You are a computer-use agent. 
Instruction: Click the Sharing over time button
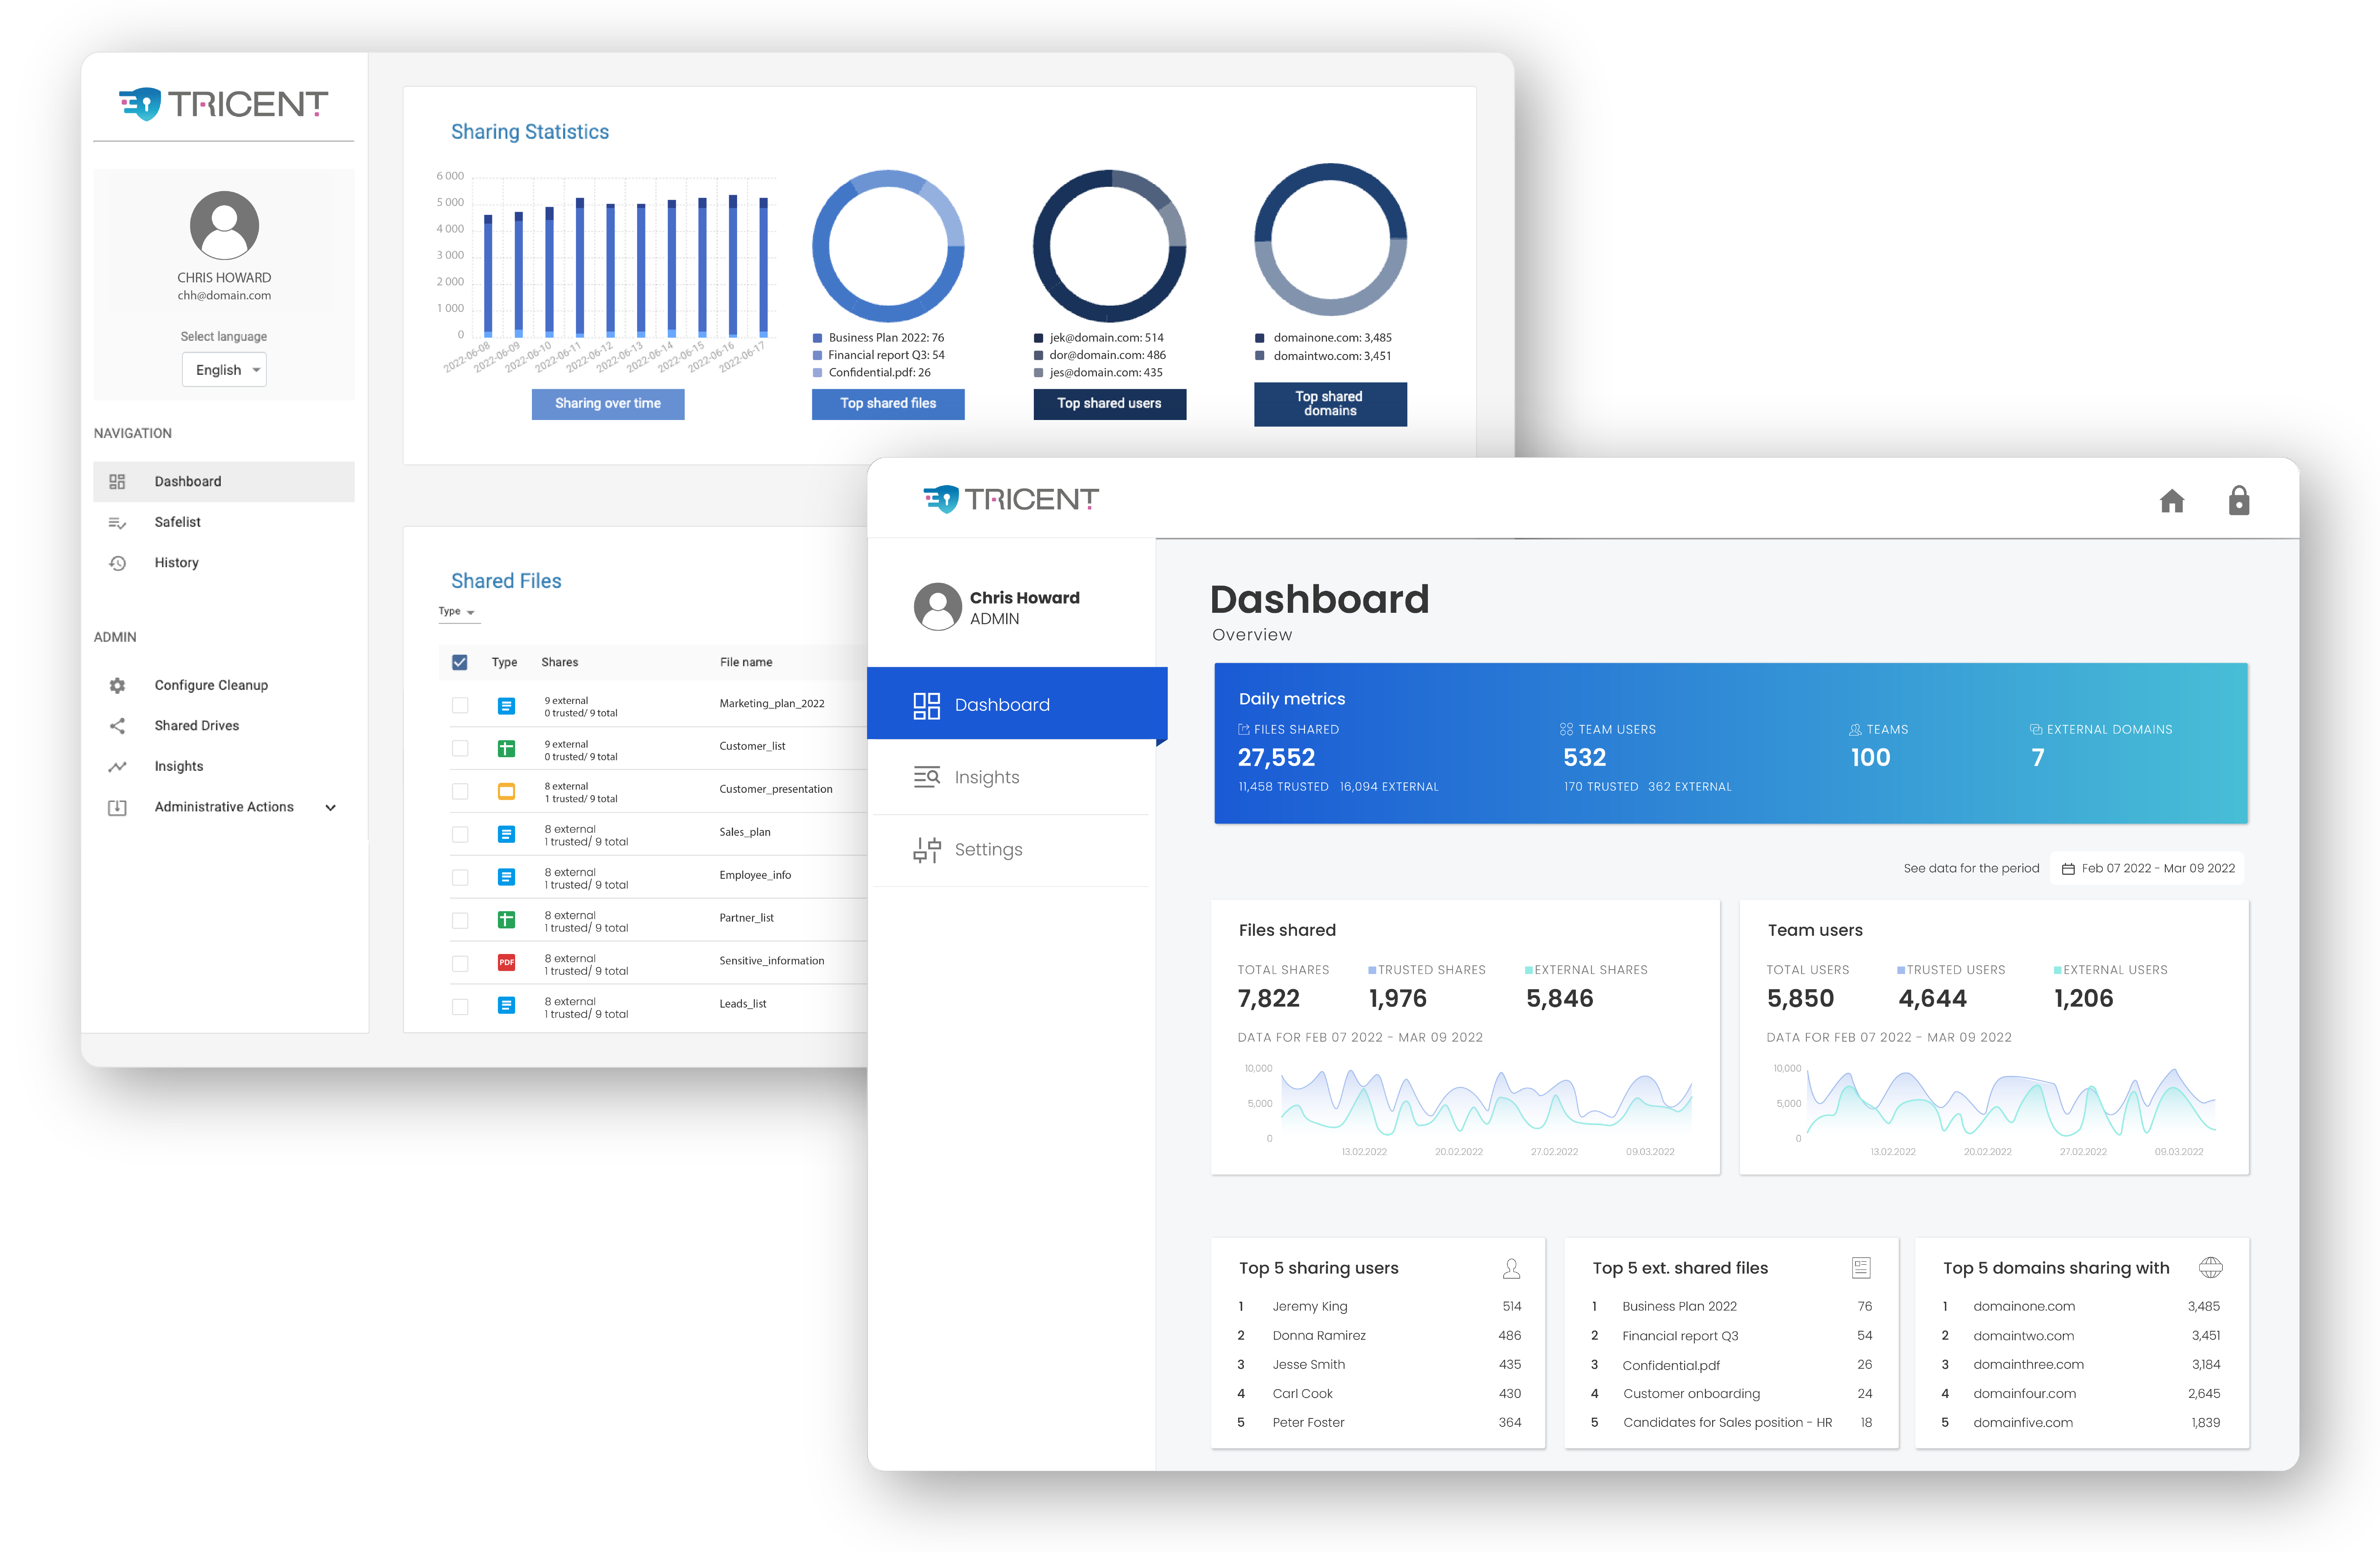608,404
